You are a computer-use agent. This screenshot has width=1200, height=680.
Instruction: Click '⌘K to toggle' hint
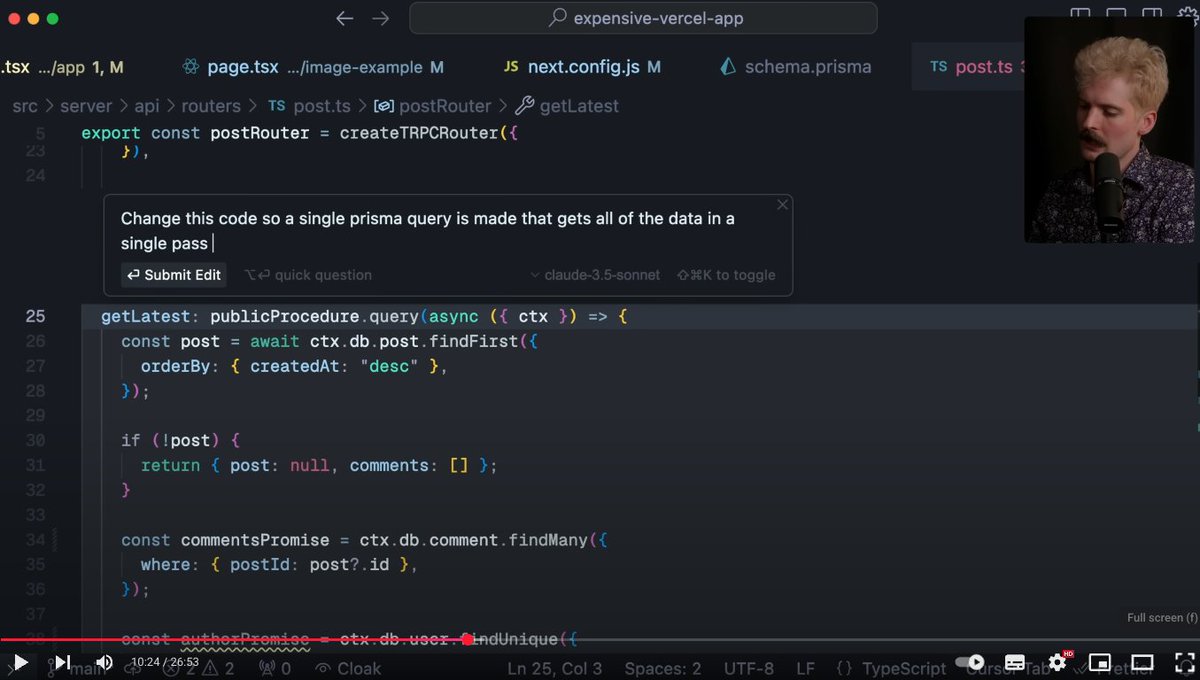point(726,275)
